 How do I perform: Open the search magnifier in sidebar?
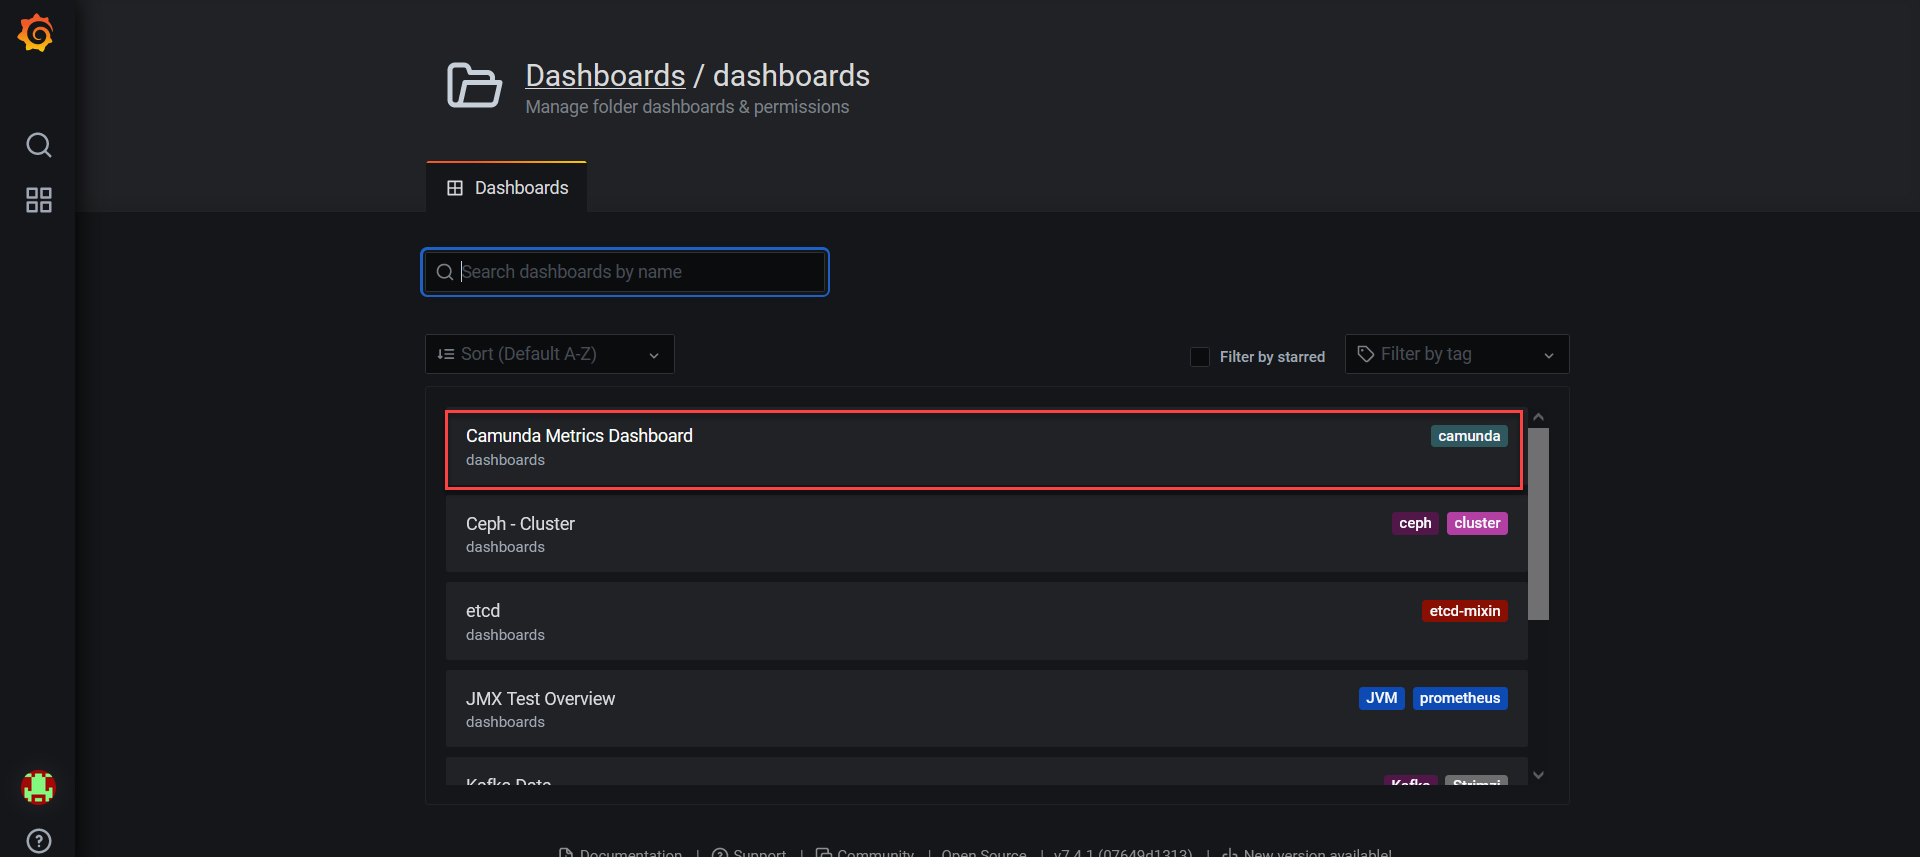click(39, 145)
